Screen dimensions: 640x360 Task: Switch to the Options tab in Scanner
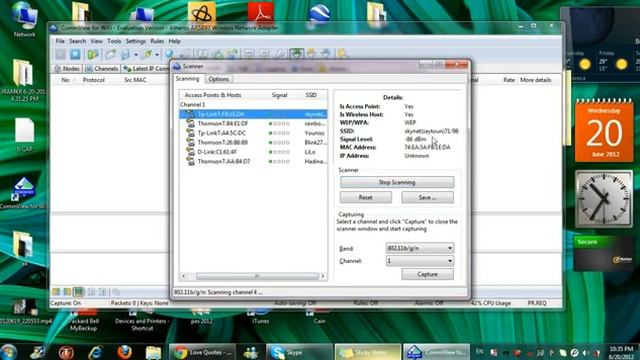pos(218,79)
